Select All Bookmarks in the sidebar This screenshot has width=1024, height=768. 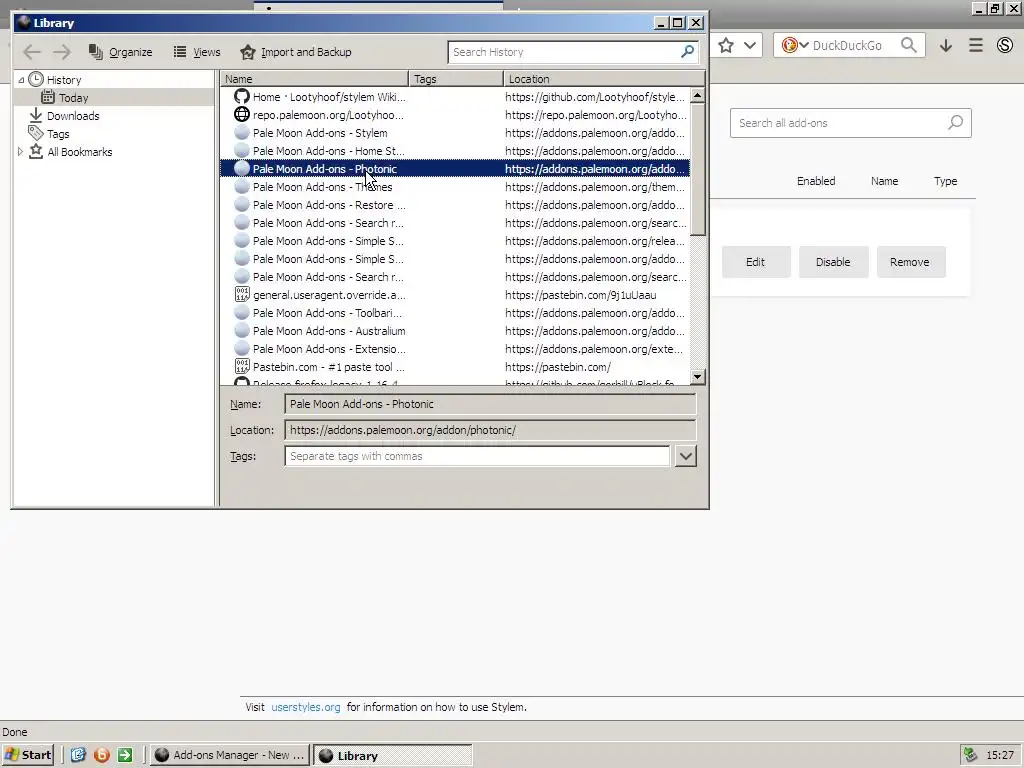click(80, 152)
